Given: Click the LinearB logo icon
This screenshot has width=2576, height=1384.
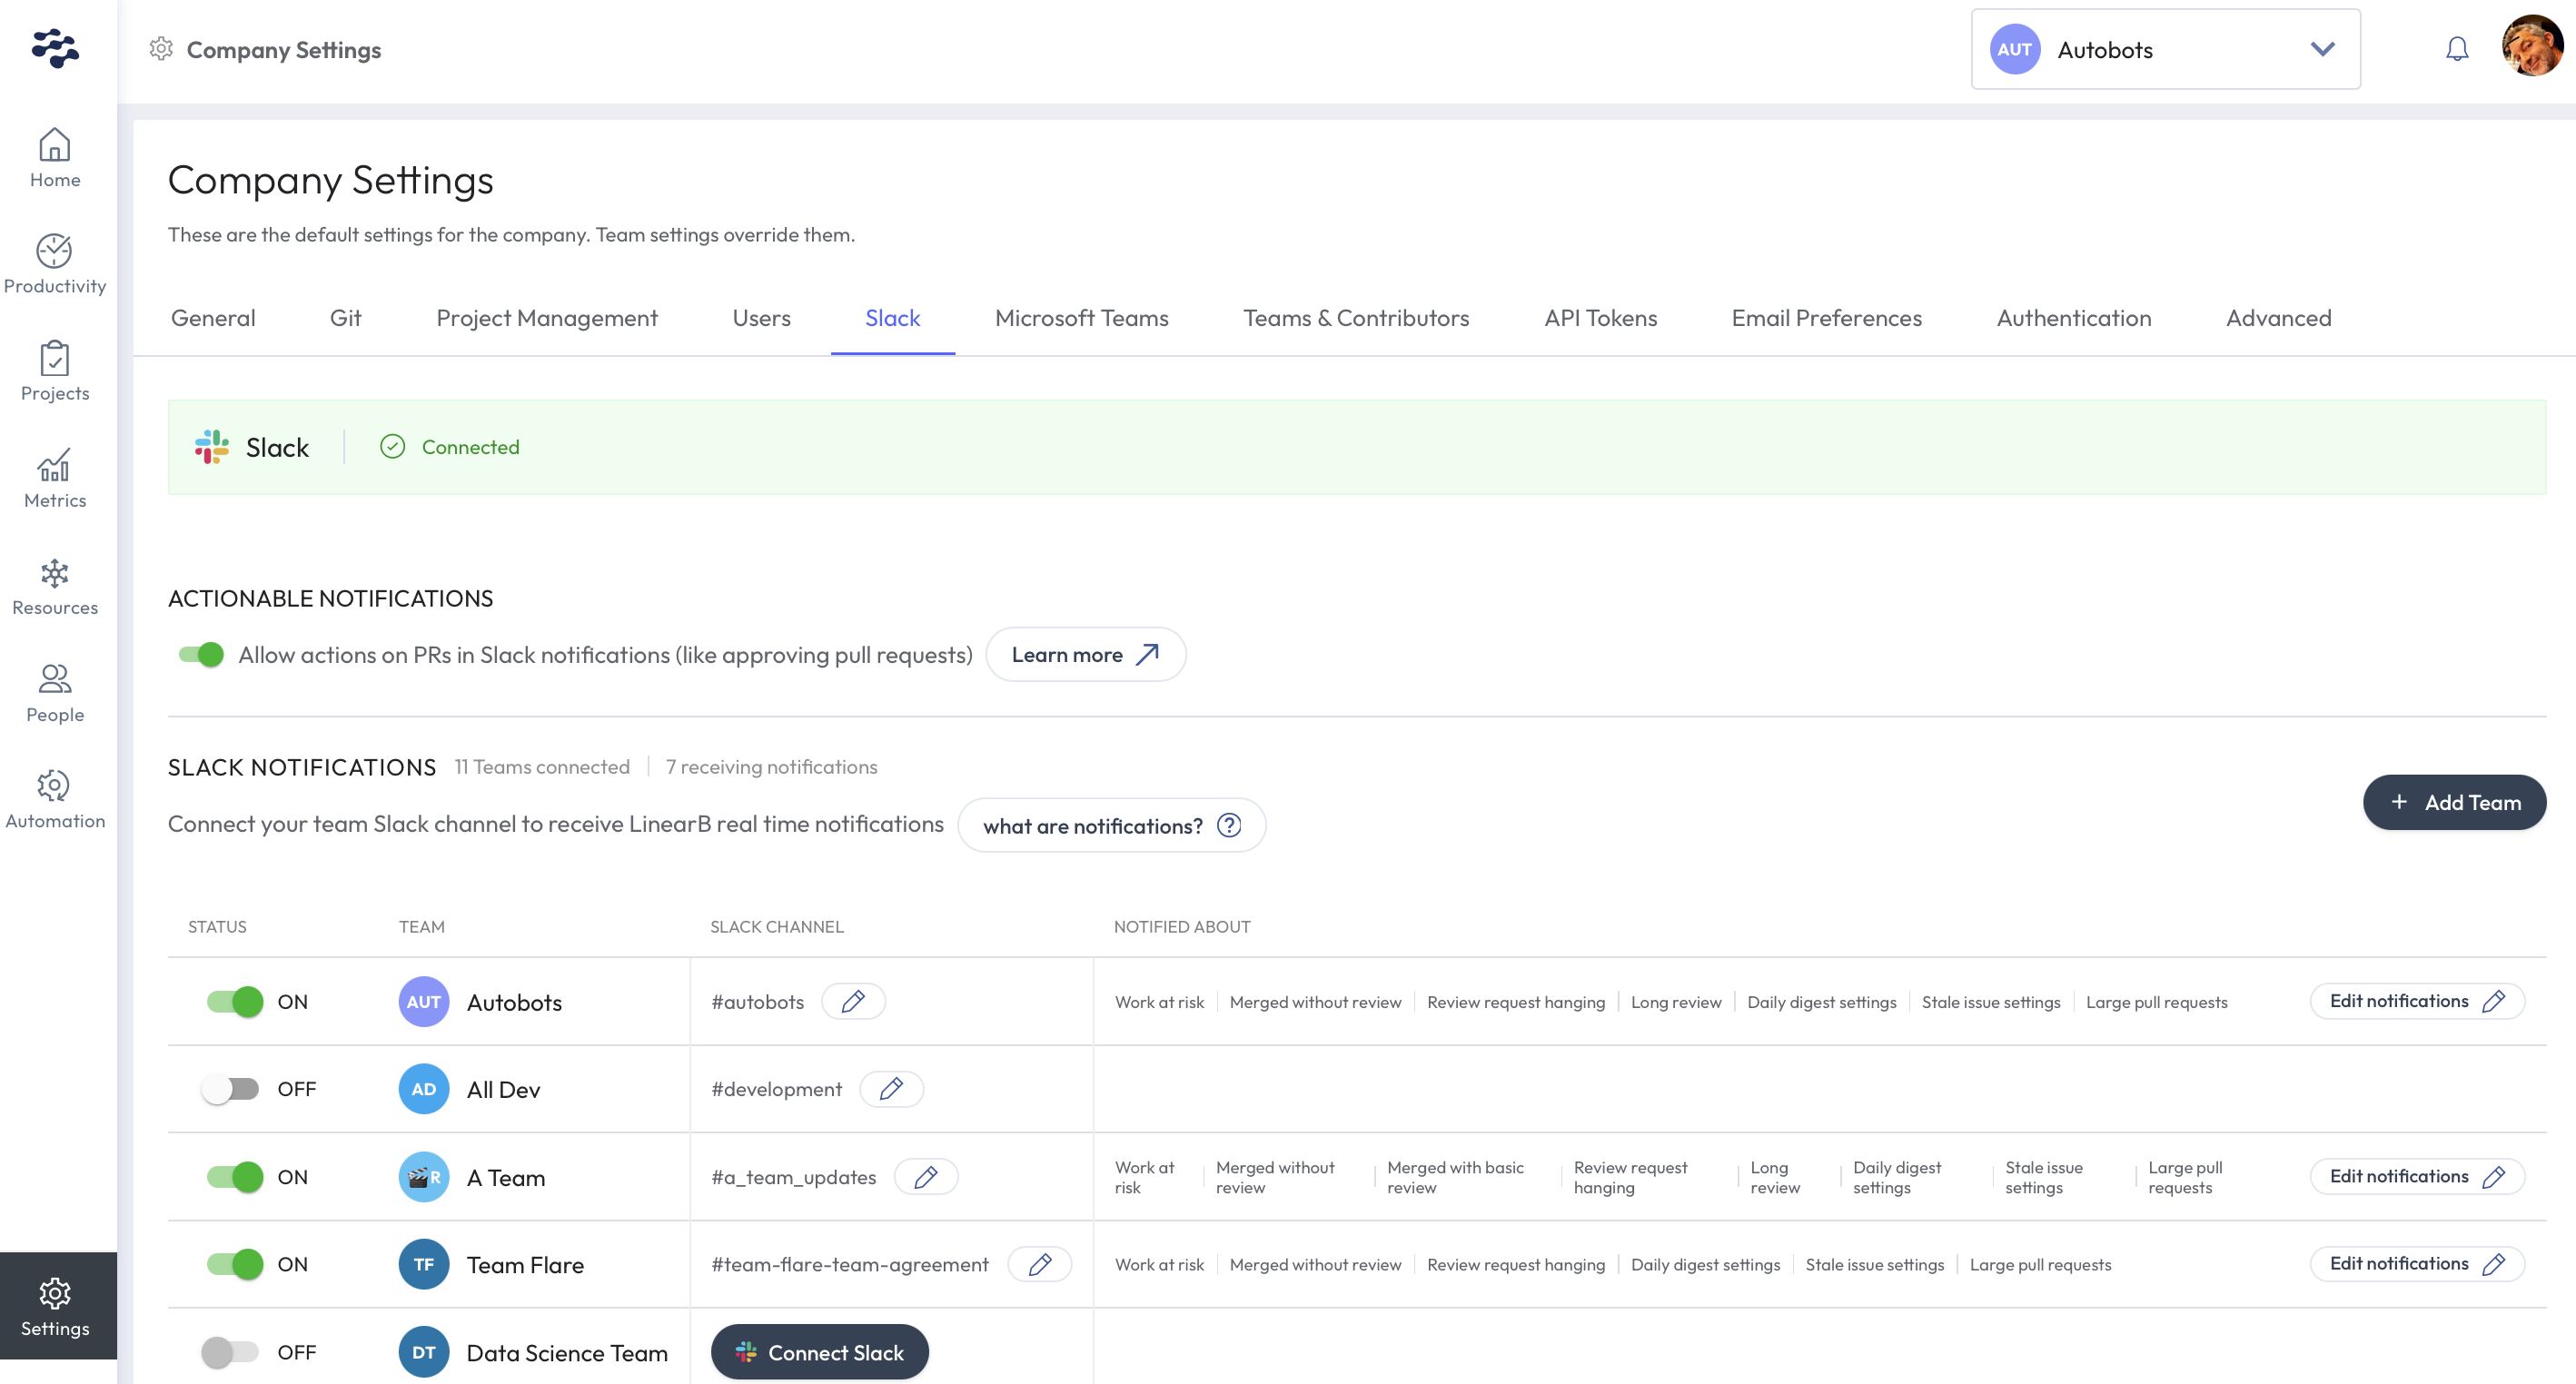Looking at the screenshot, I should pyautogui.click(x=55, y=48).
